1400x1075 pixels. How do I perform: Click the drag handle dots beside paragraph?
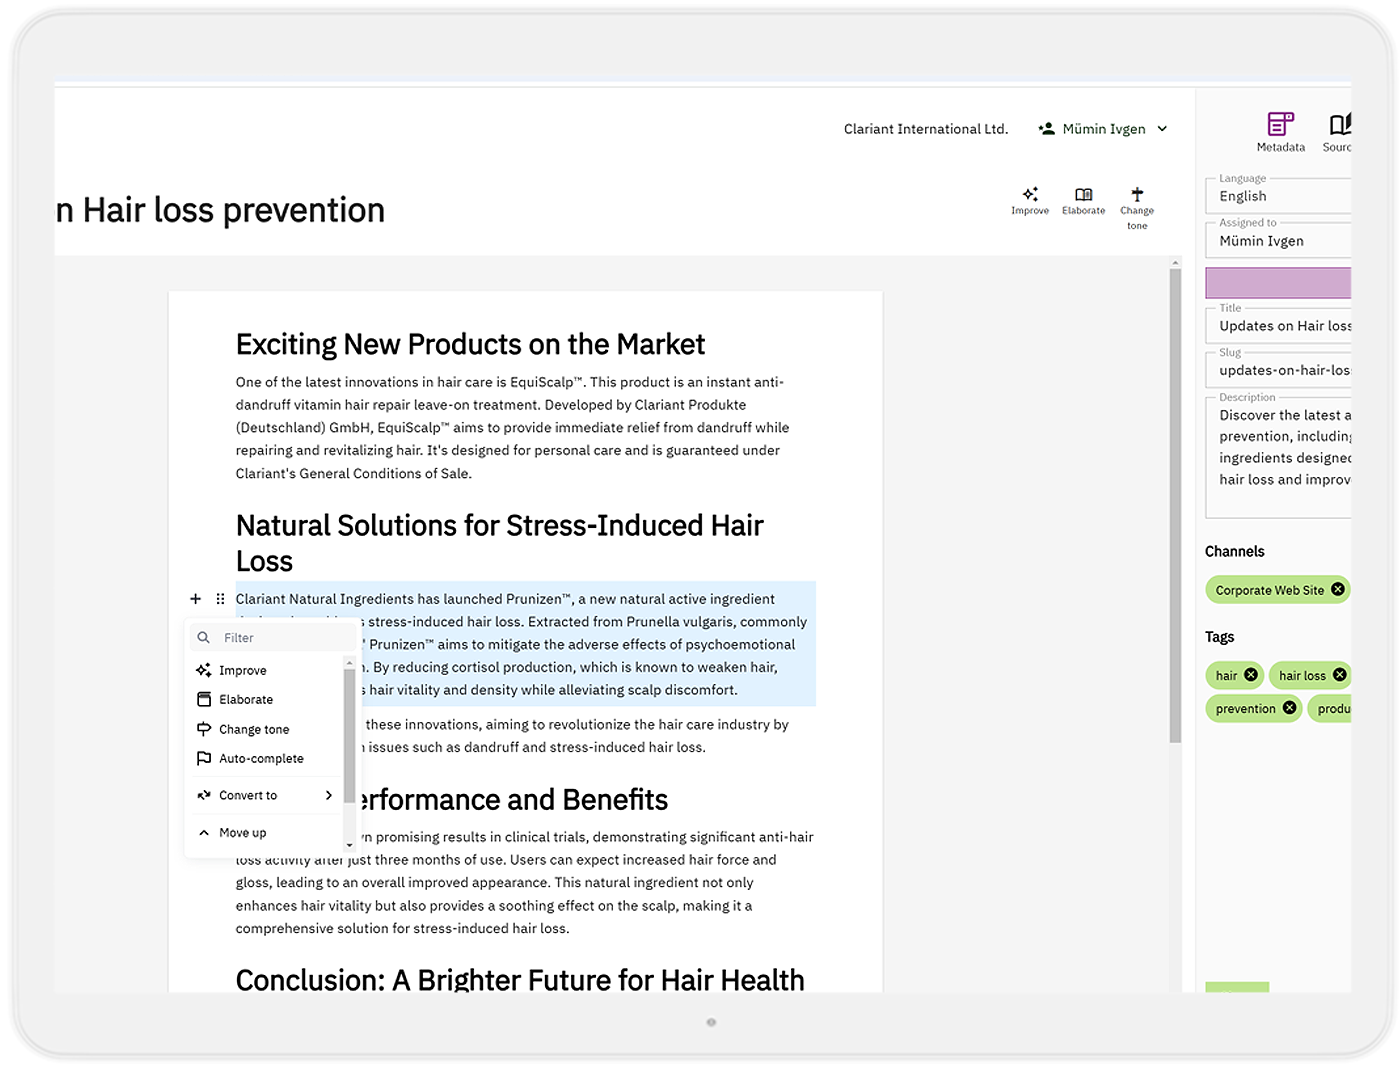click(220, 599)
